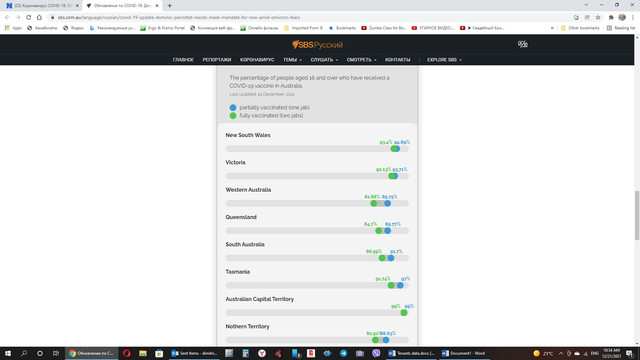Open Calculator from the taskbar
The height and width of the screenshot is (360, 640).
245,353
